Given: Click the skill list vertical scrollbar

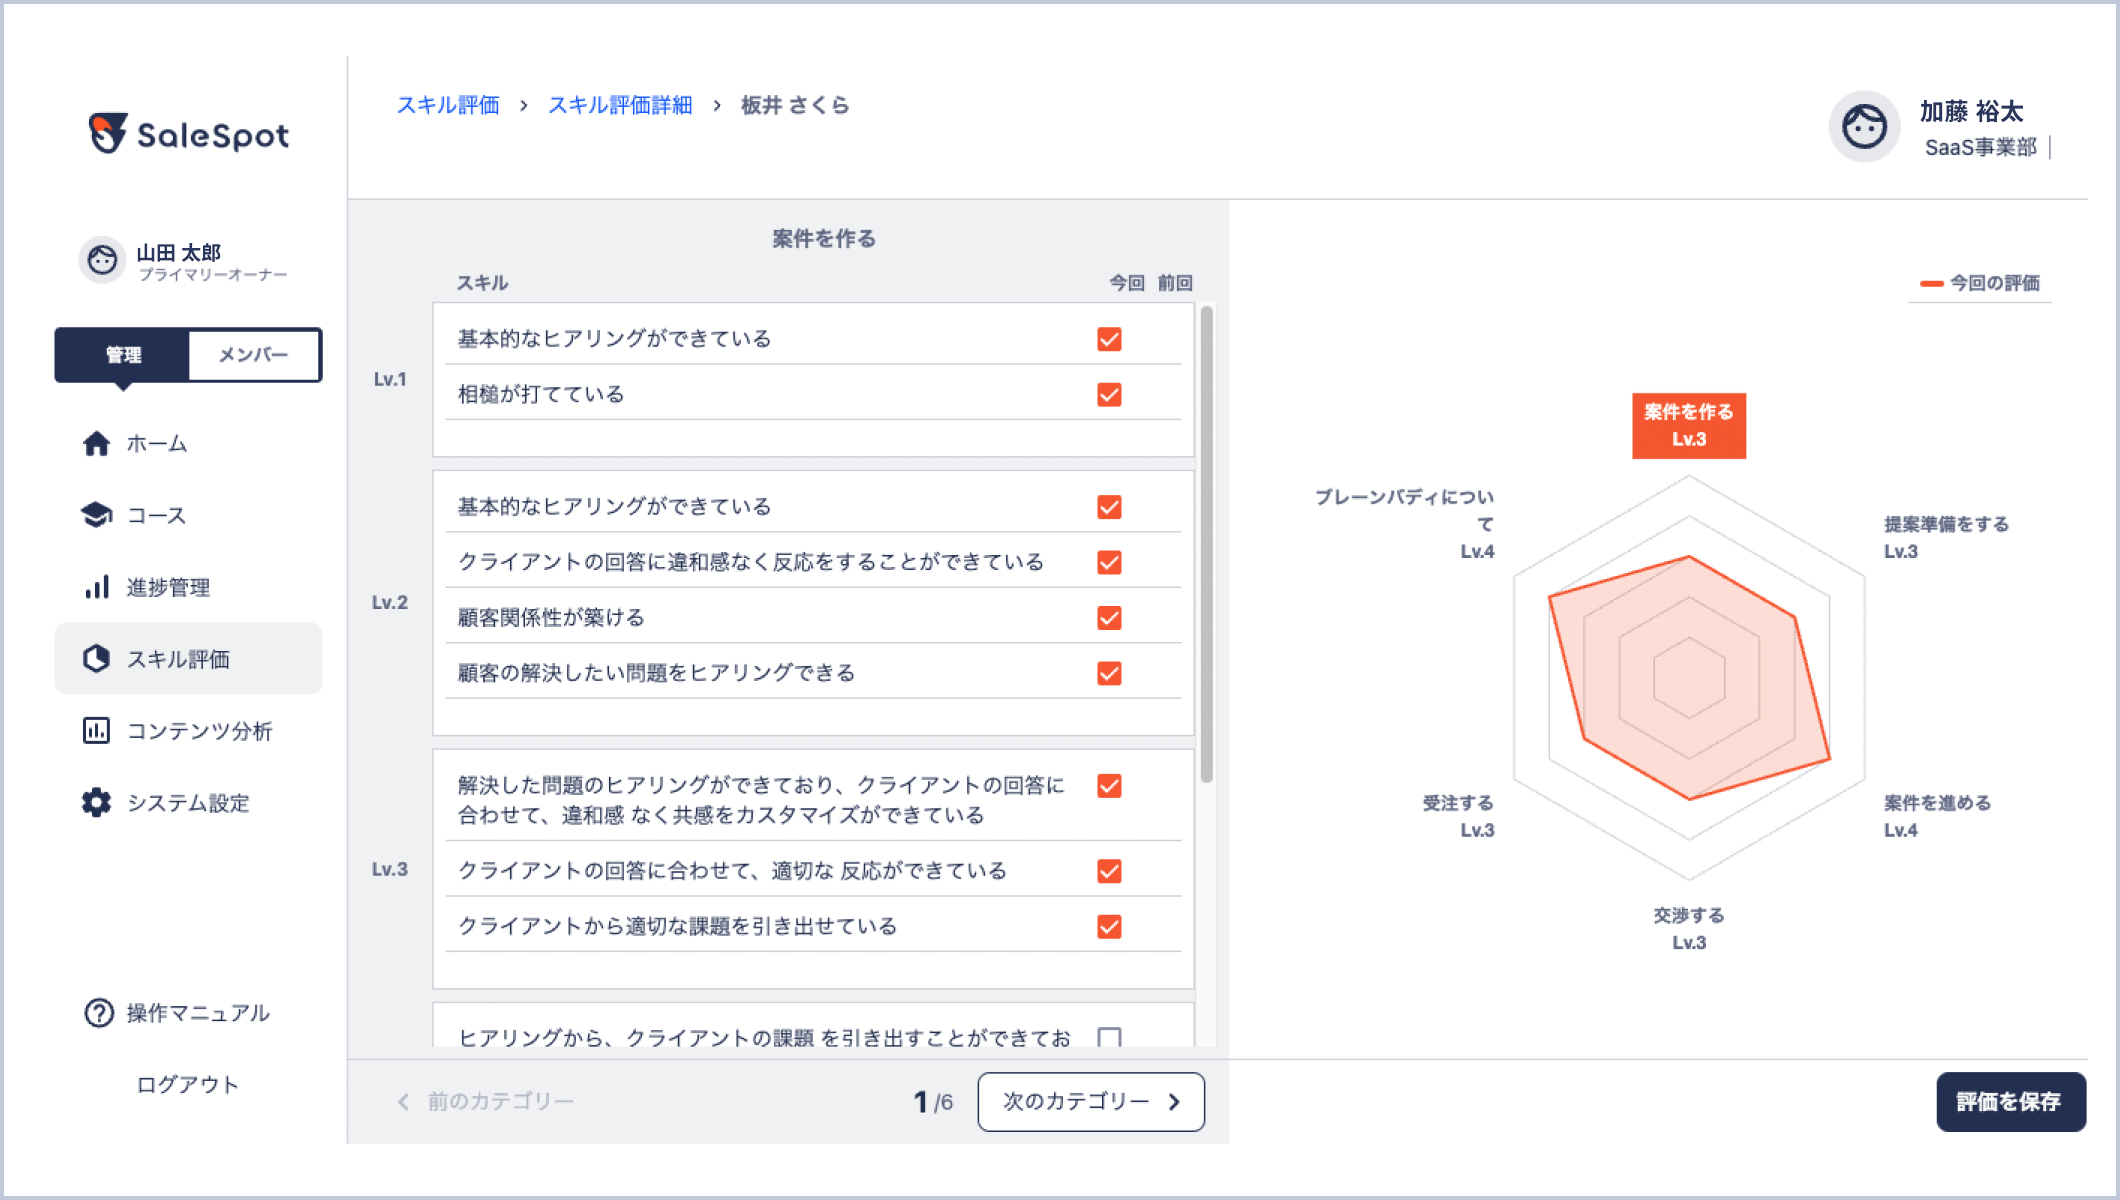Looking at the screenshot, I should [1207, 545].
